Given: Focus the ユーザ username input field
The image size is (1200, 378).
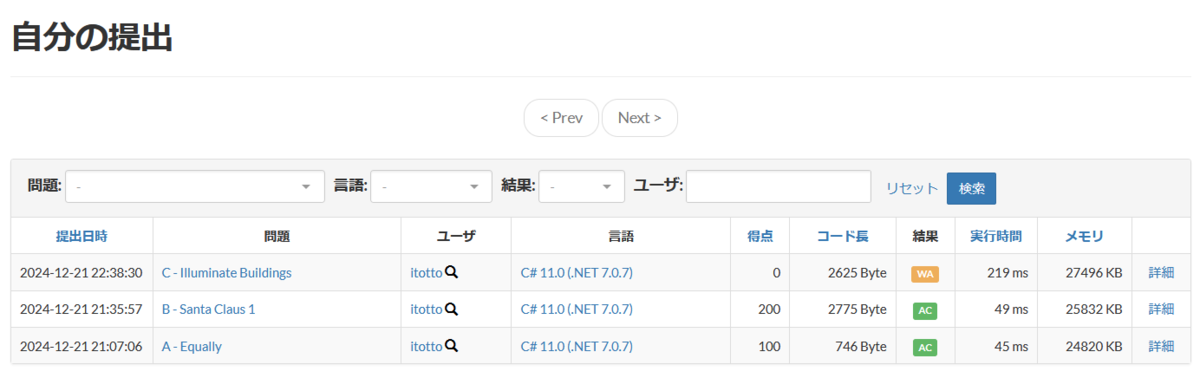Looking at the screenshot, I should click(779, 186).
